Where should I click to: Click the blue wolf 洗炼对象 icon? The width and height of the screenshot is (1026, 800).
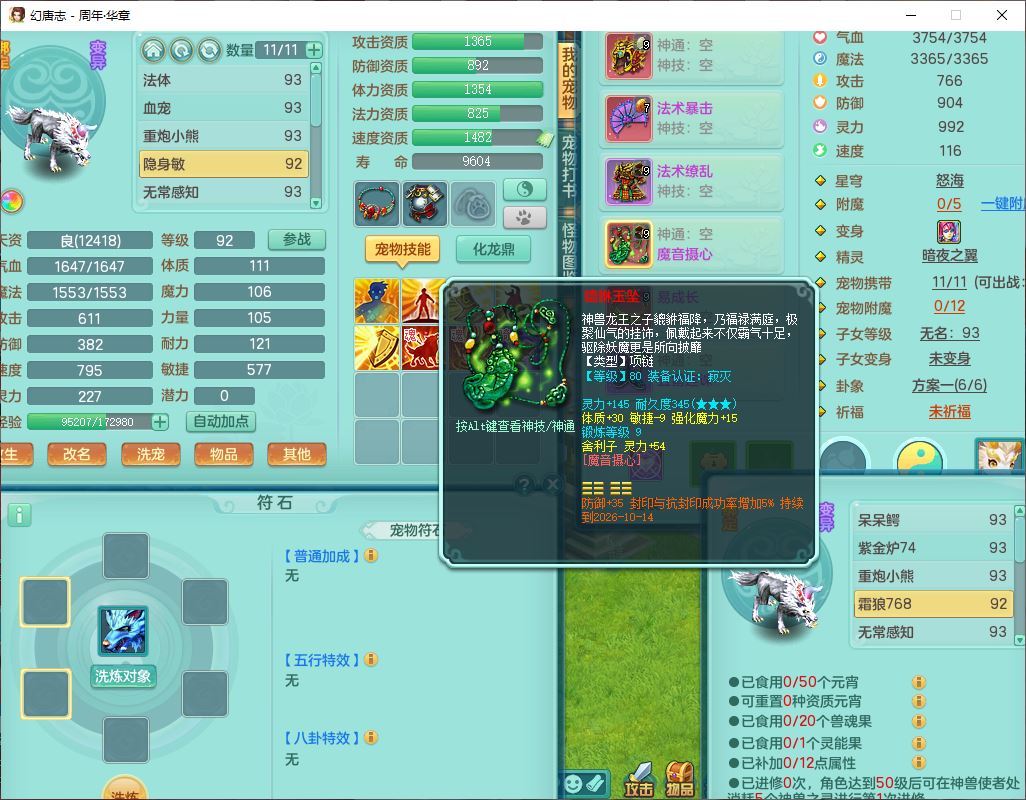[123, 631]
